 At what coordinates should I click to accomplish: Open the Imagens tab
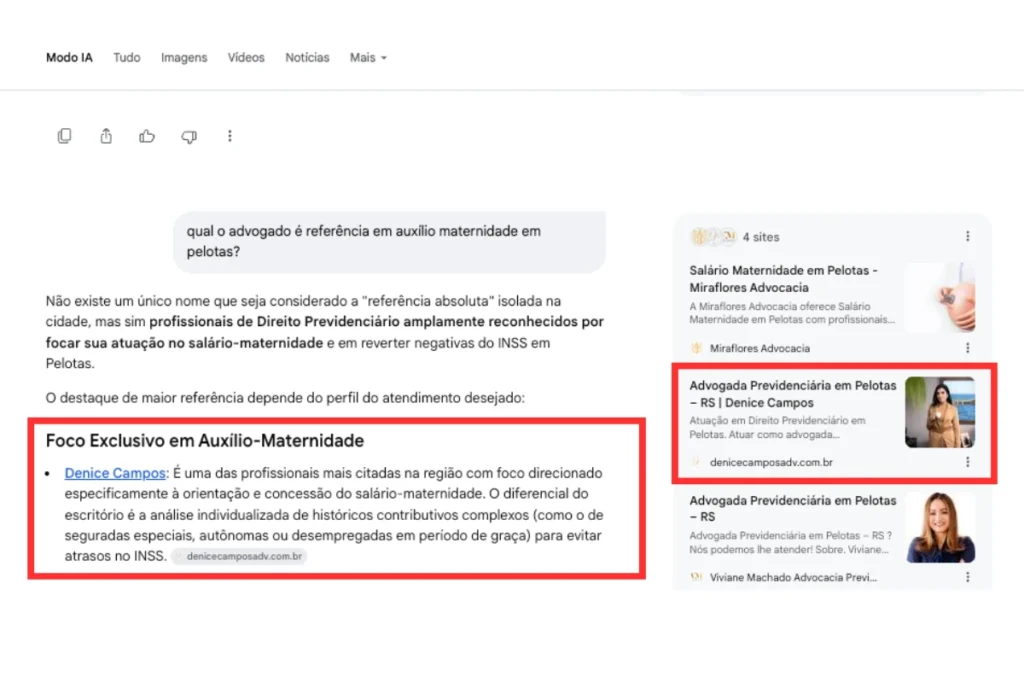184,57
